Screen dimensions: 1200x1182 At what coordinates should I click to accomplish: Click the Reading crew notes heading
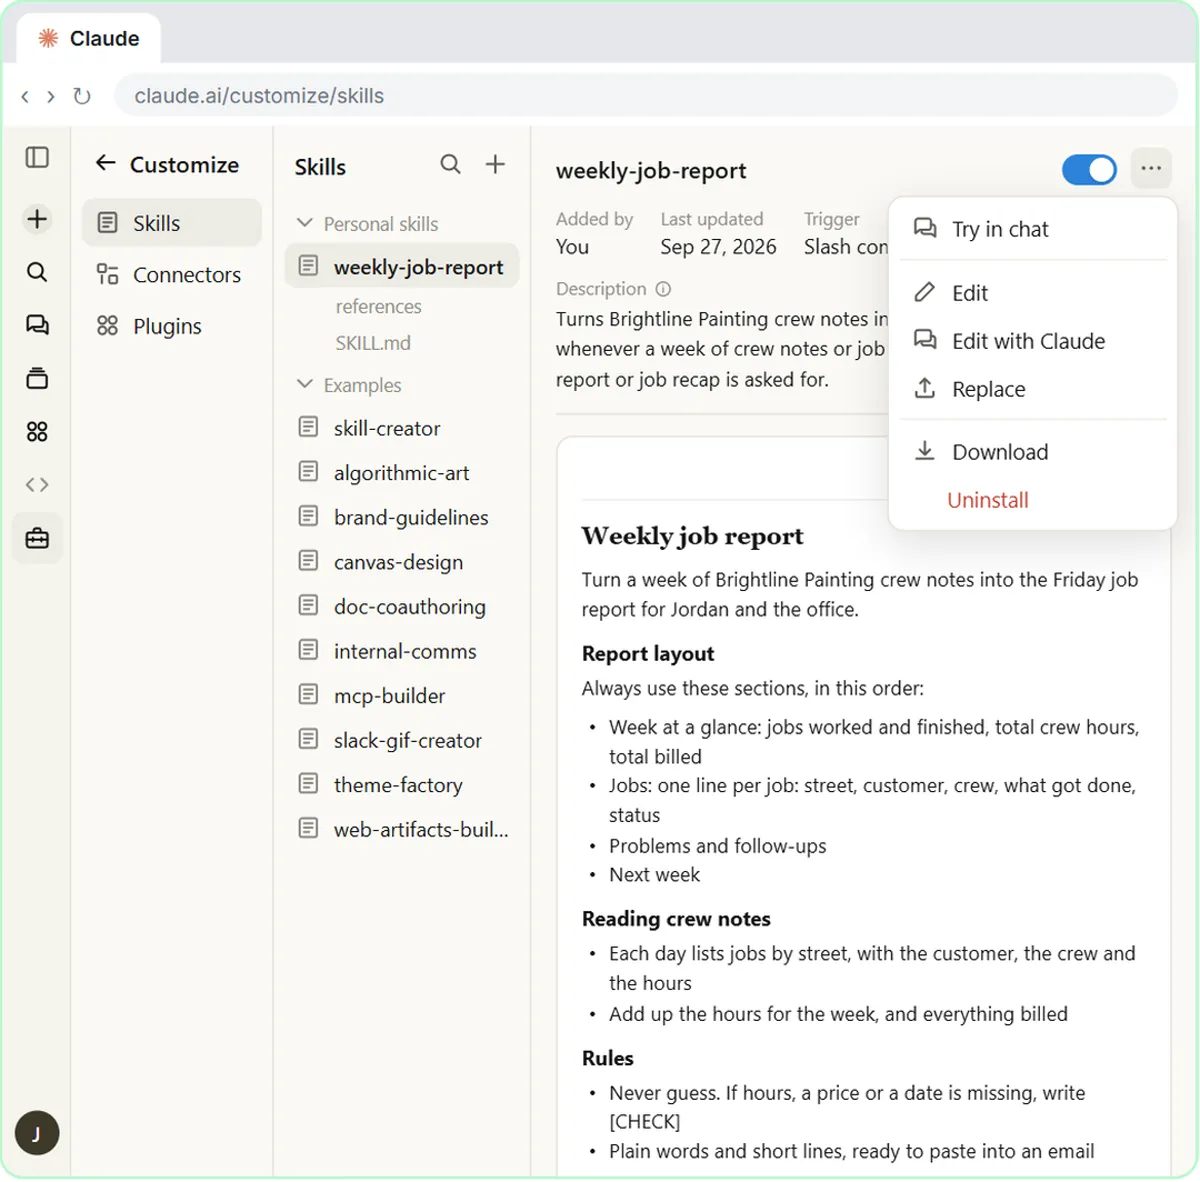[676, 919]
